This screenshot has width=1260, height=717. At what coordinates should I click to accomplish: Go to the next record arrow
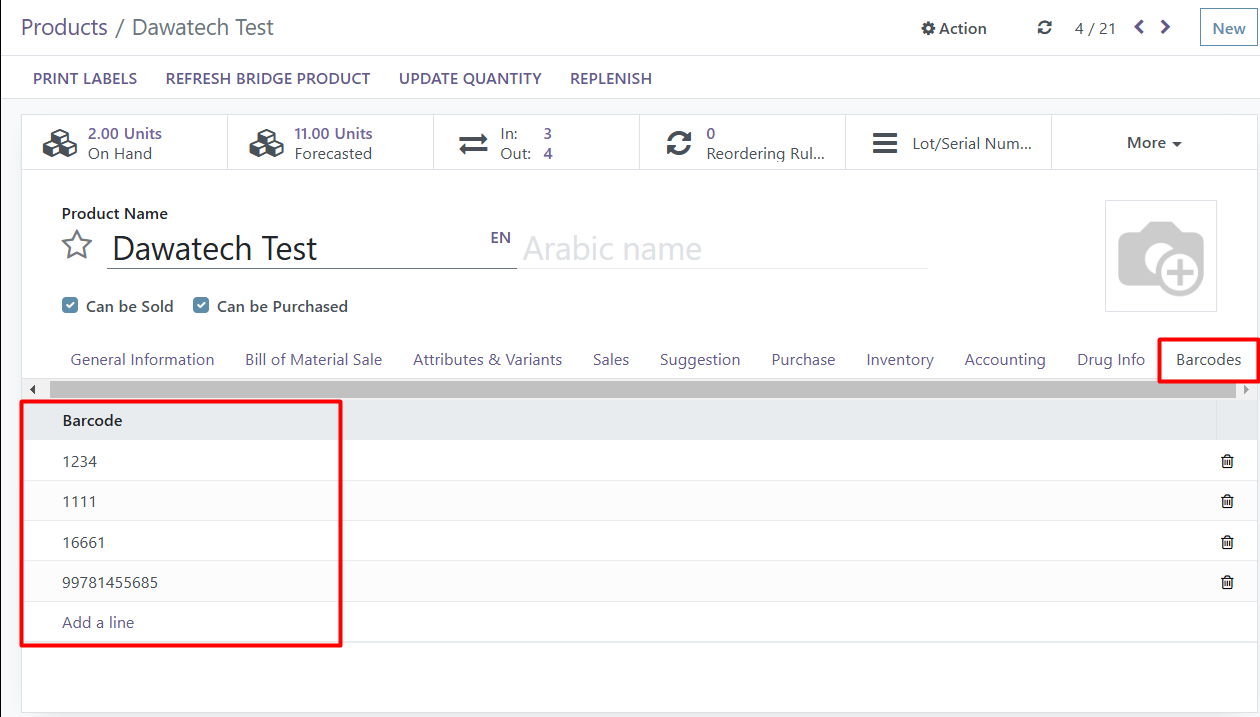coord(1165,27)
